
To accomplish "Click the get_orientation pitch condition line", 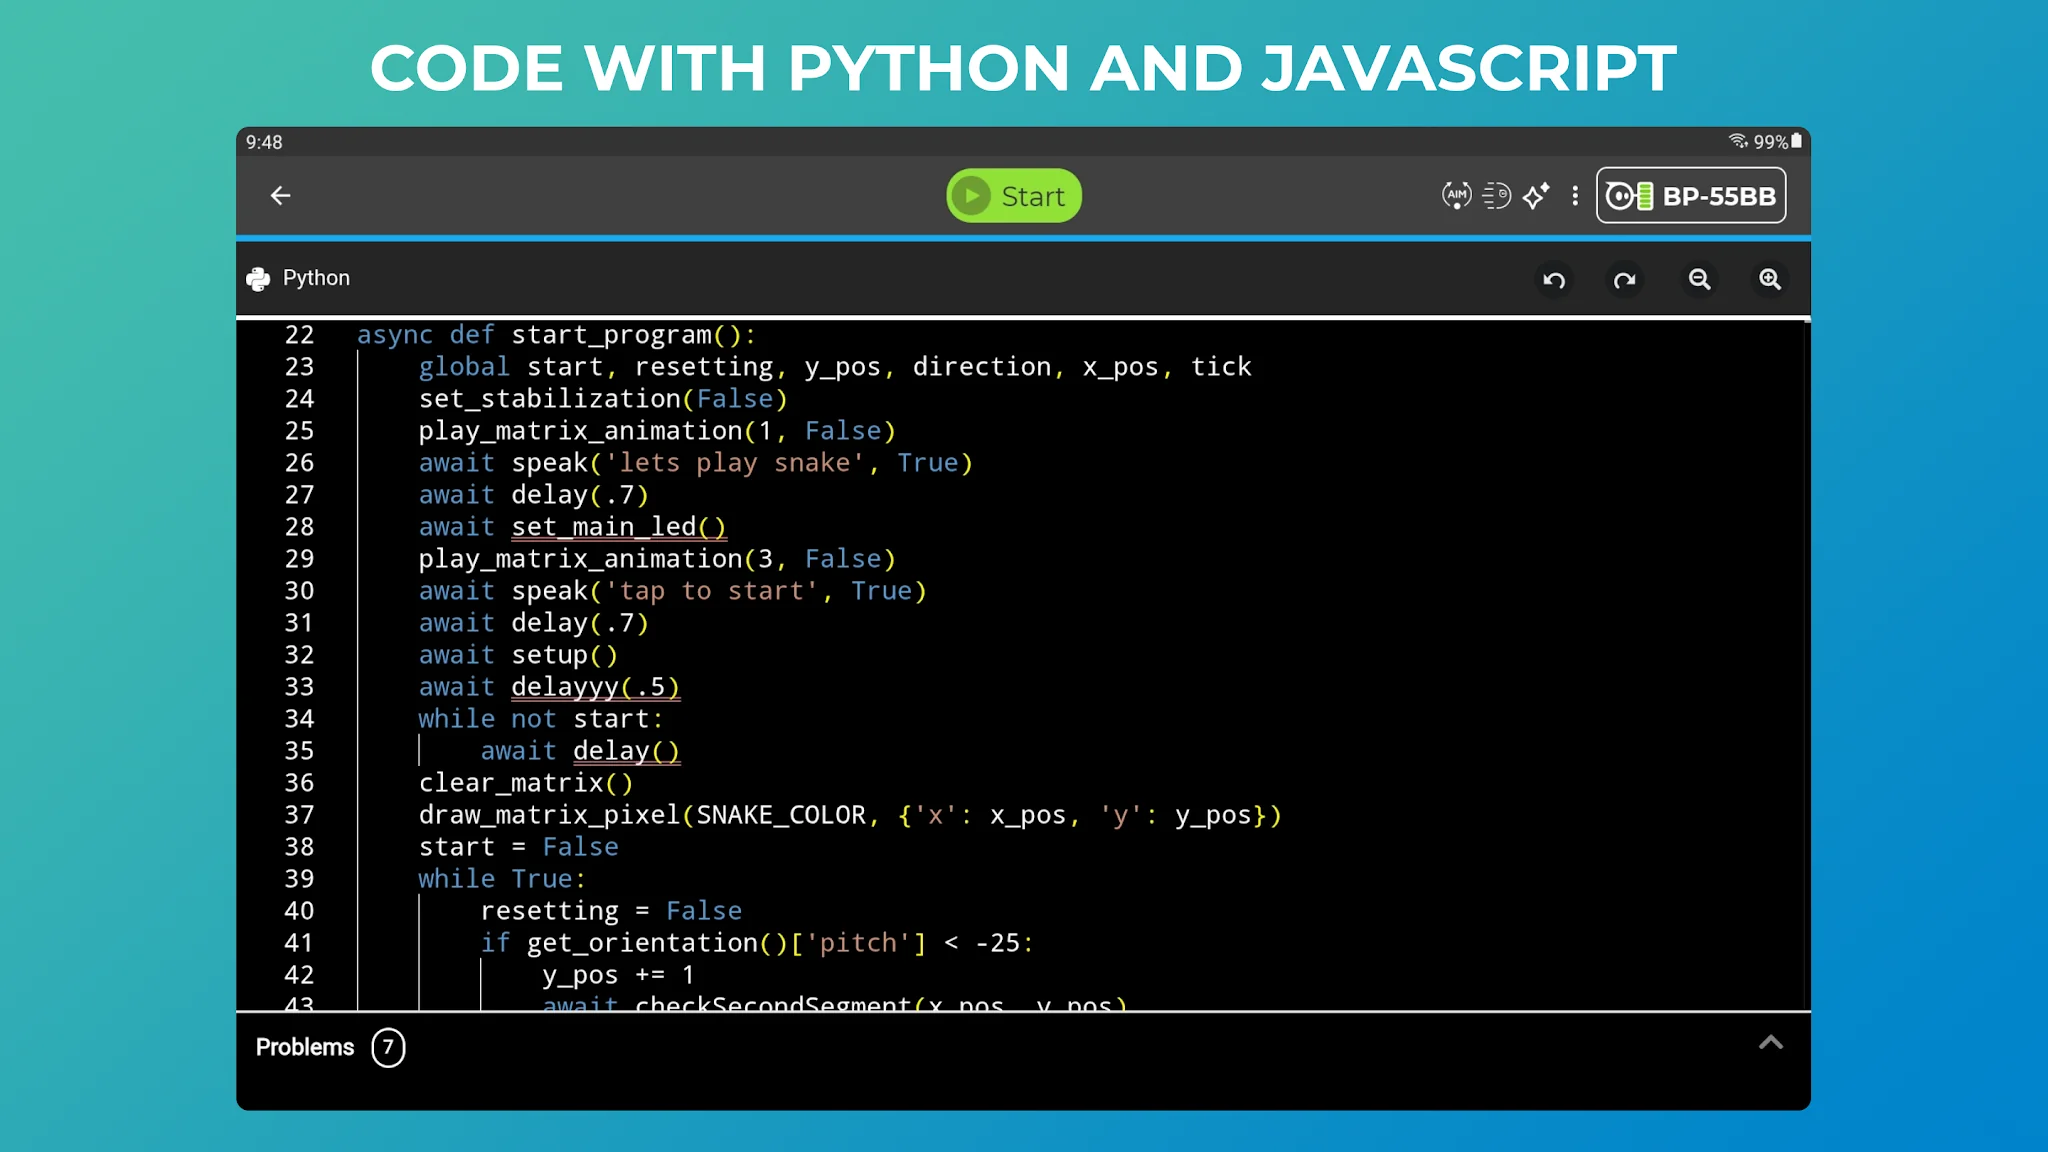I will 757,943.
